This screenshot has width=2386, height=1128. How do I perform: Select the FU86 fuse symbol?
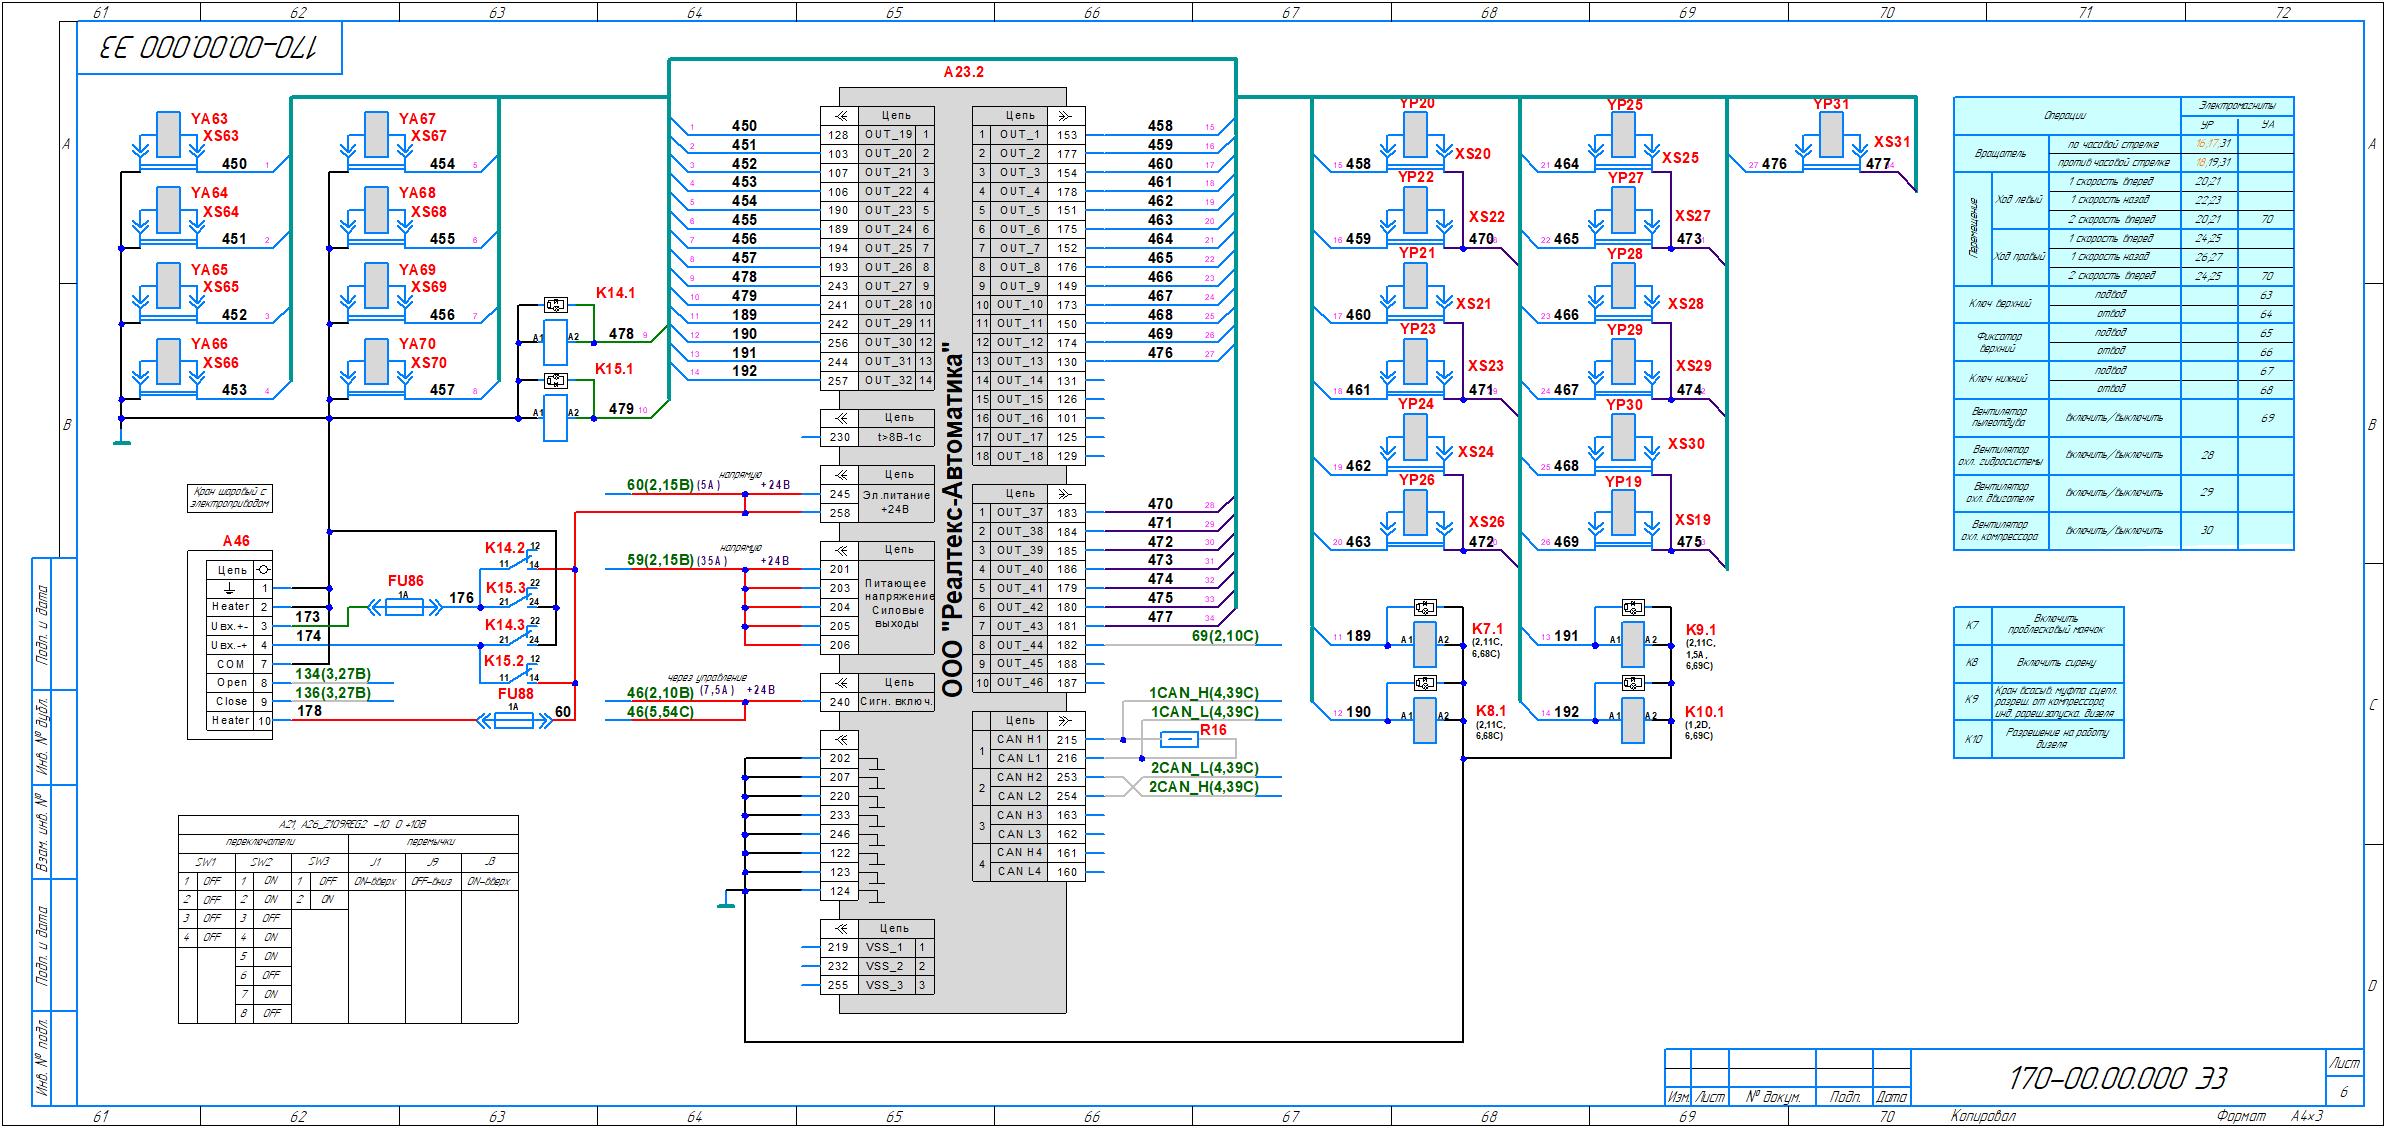[x=405, y=606]
